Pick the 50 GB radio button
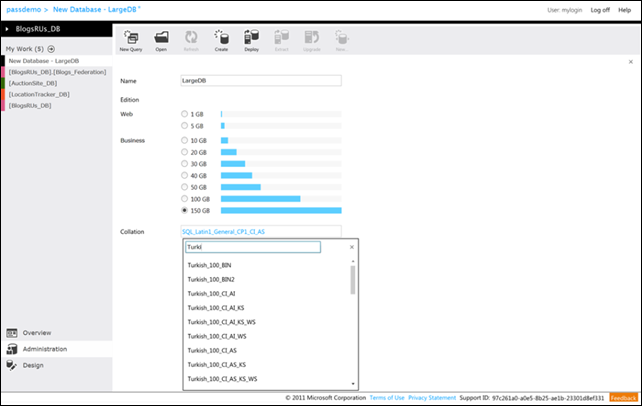Image resolution: width=642 pixels, height=406 pixels. coord(184,187)
